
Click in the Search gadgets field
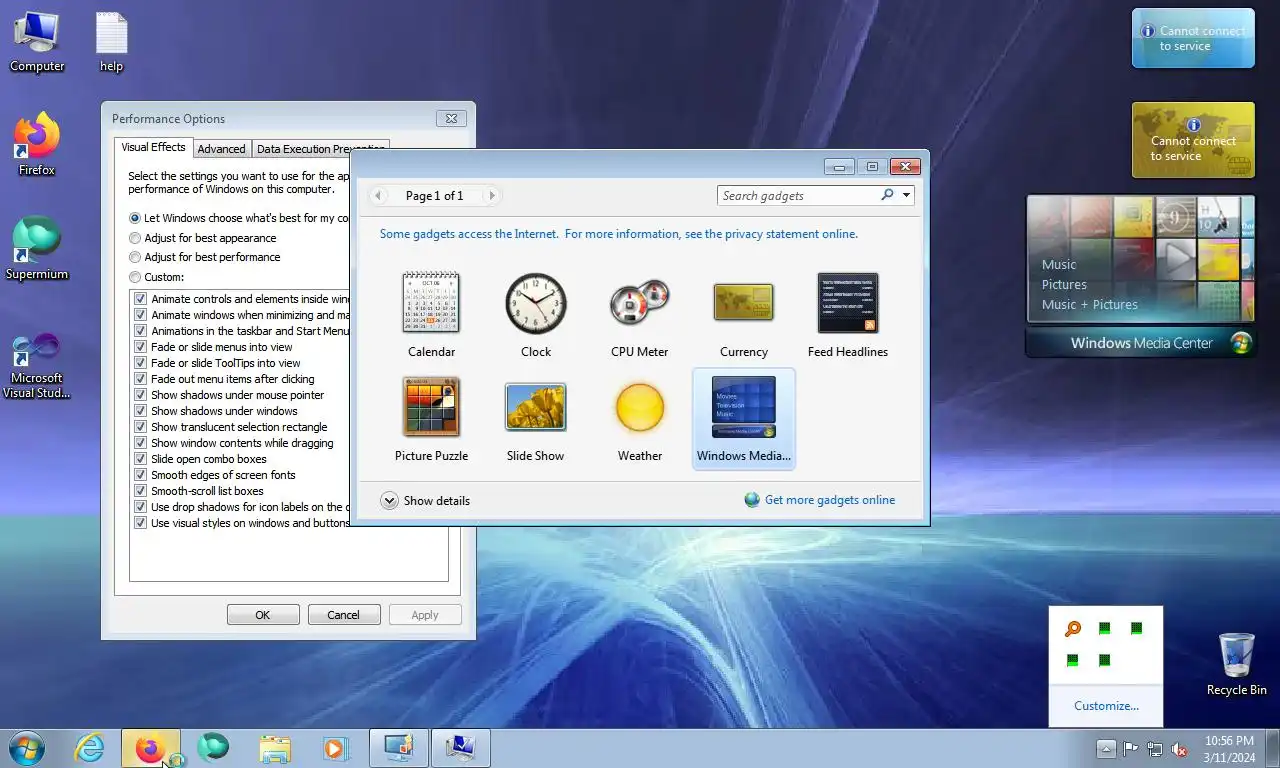click(798, 195)
